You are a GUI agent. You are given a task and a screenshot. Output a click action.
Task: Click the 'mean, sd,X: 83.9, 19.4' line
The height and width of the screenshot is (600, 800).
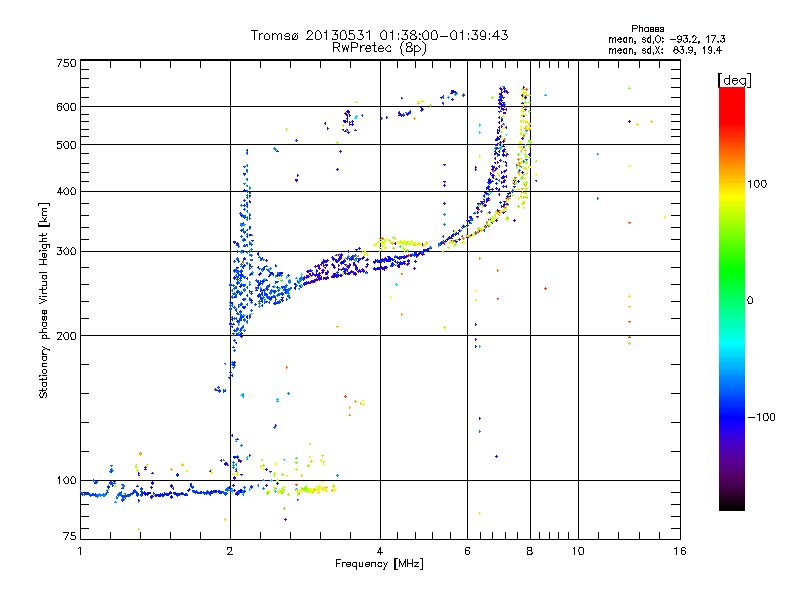[665, 50]
